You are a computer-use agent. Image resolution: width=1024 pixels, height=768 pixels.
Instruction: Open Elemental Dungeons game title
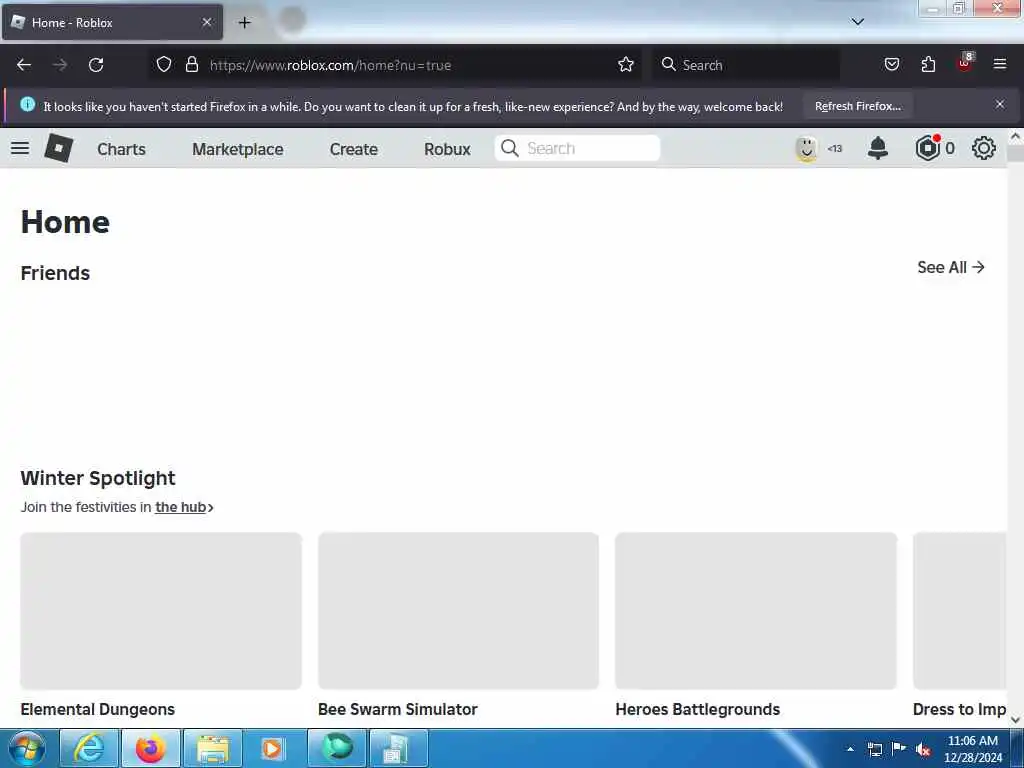coord(97,709)
